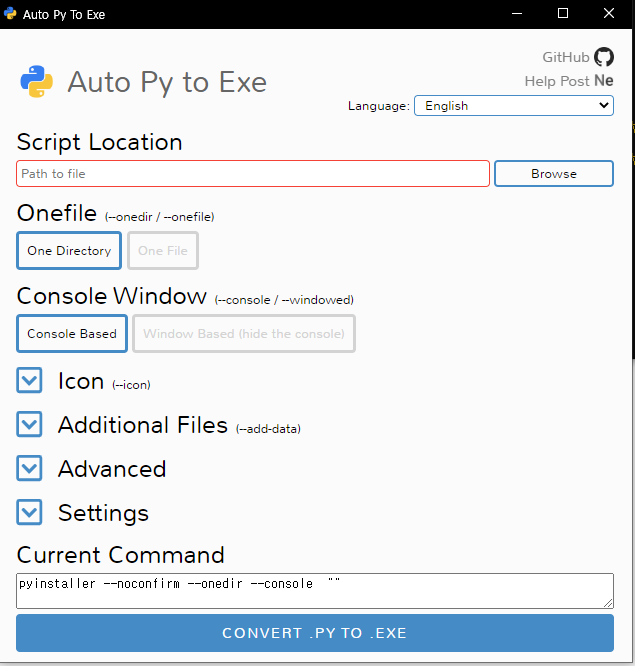Click the Auto Py to Exe page title
Image resolution: width=635 pixels, height=666 pixels.
167,82
